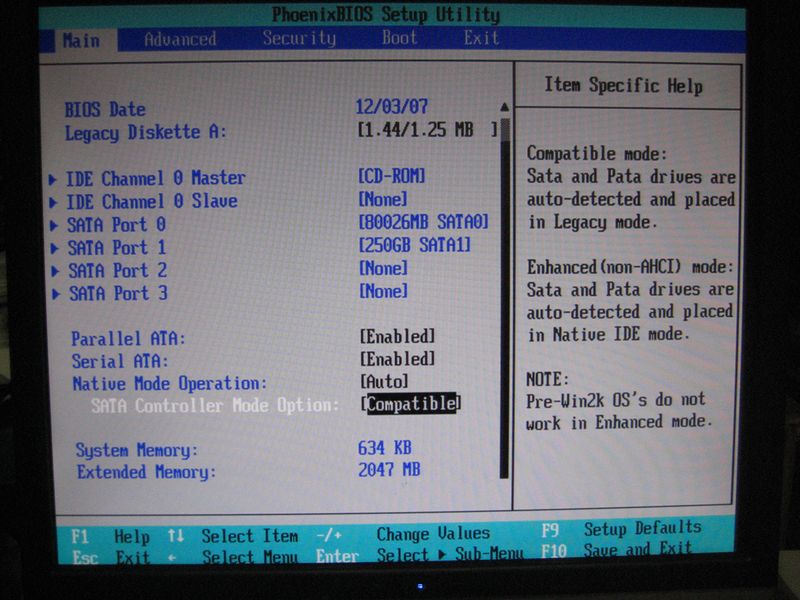Click the NOTE text in help panel
The width and height of the screenshot is (800, 600).
[x=547, y=380]
